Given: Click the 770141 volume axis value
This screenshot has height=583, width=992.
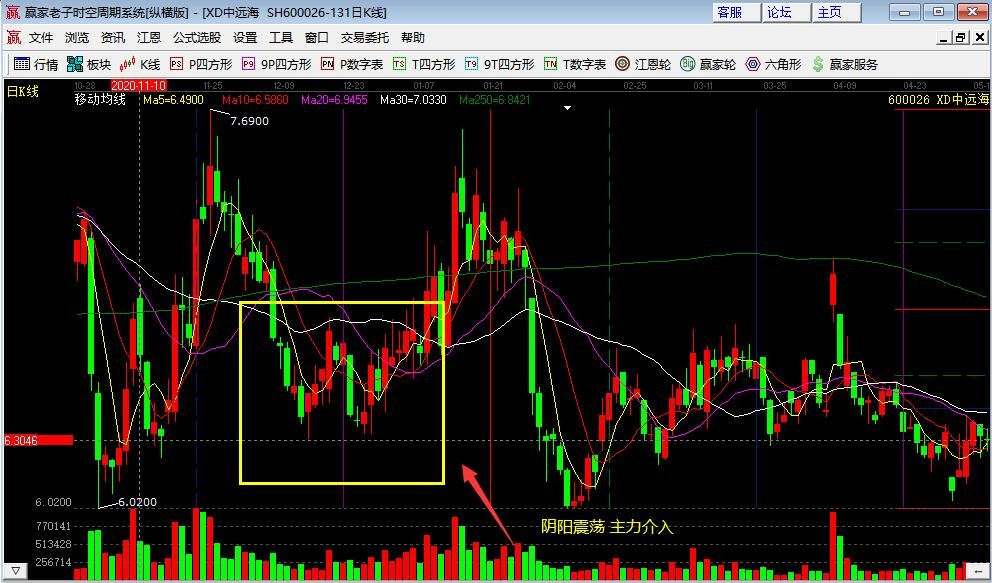Looking at the screenshot, I should [x=53, y=526].
